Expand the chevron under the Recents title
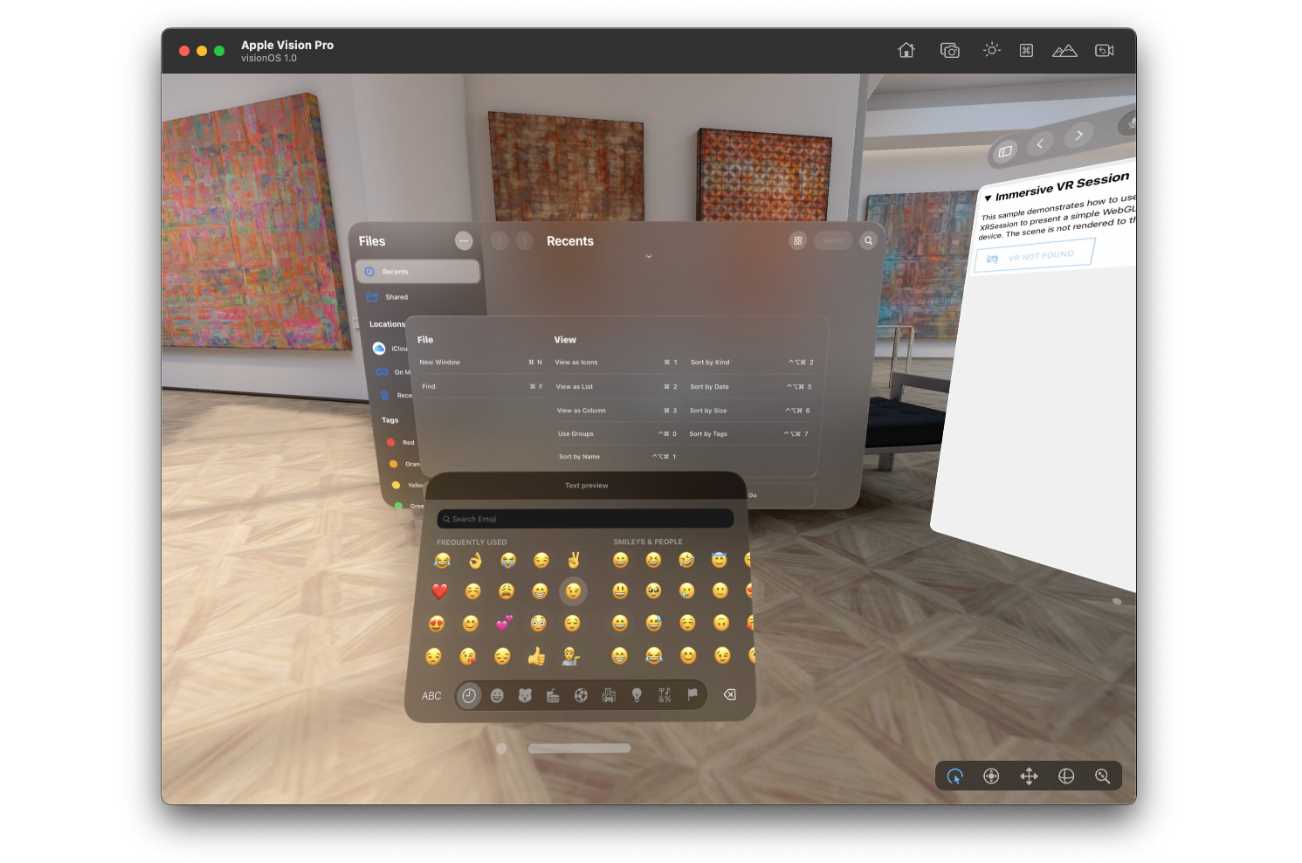 (648, 257)
